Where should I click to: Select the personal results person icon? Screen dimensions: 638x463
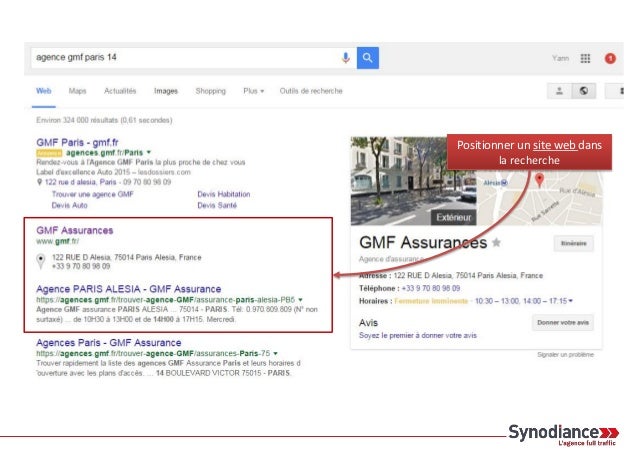pyautogui.click(x=559, y=91)
